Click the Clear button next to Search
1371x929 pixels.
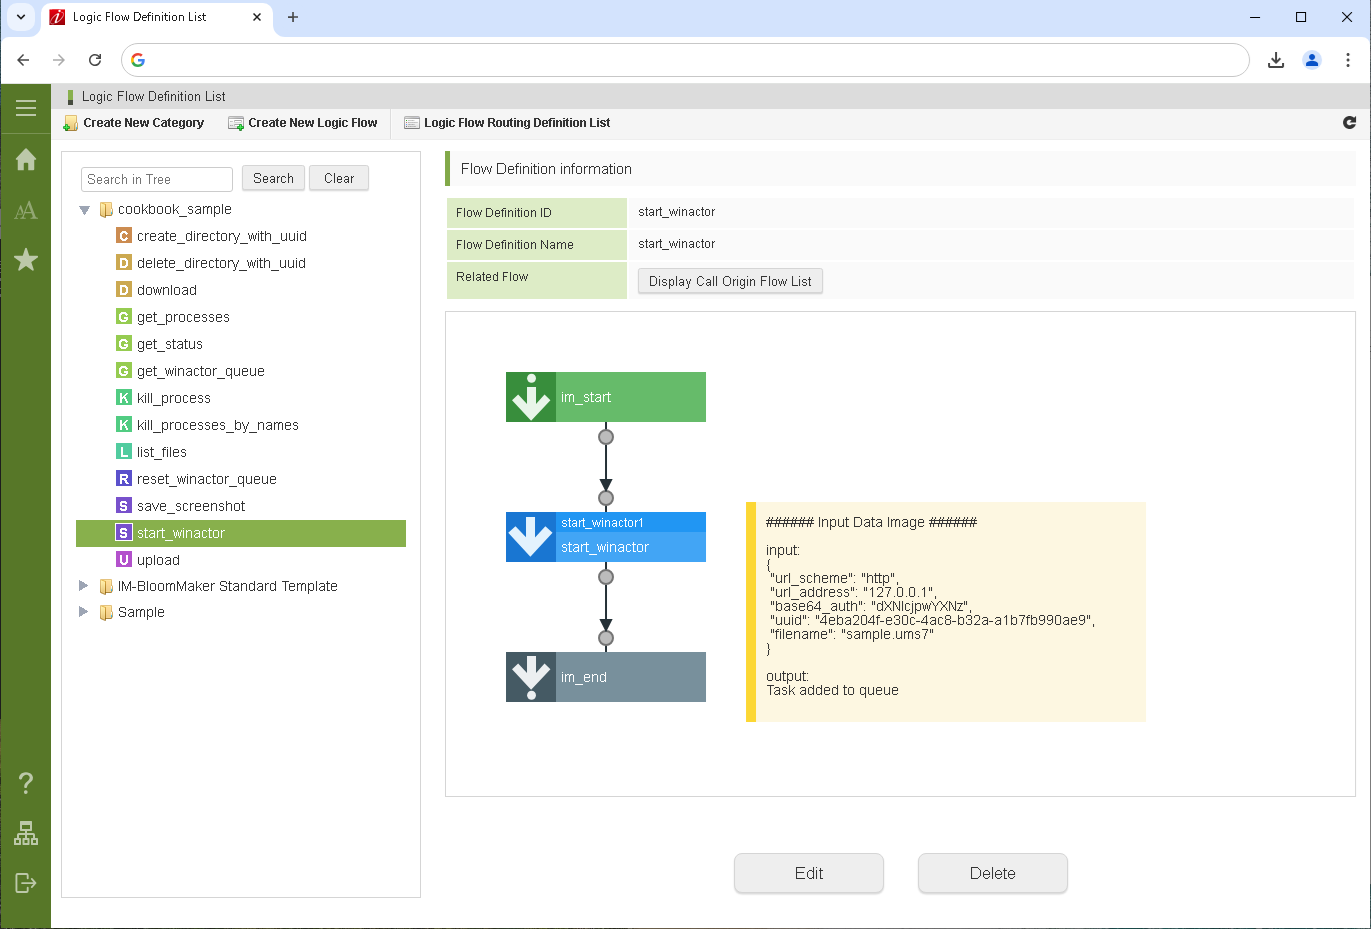click(x=339, y=178)
